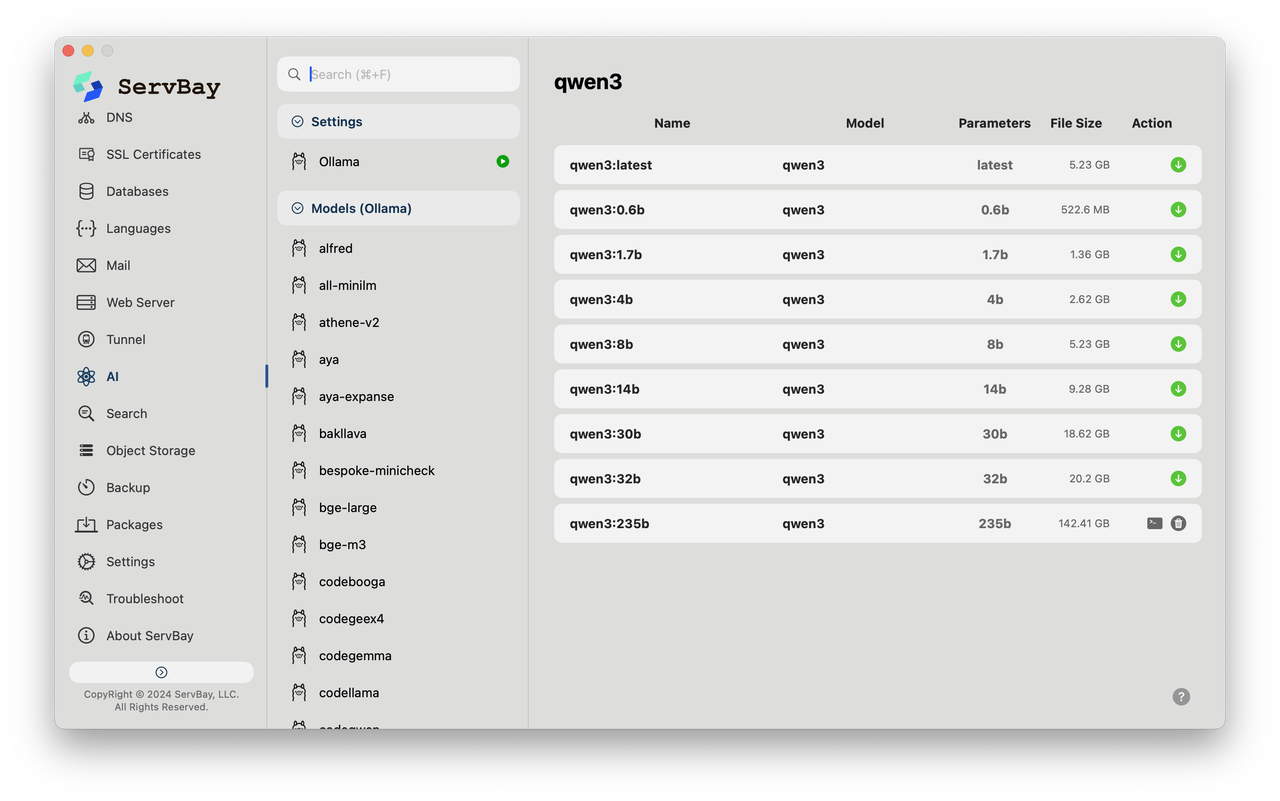Go to the Backup section

pyautogui.click(x=128, y=487)
